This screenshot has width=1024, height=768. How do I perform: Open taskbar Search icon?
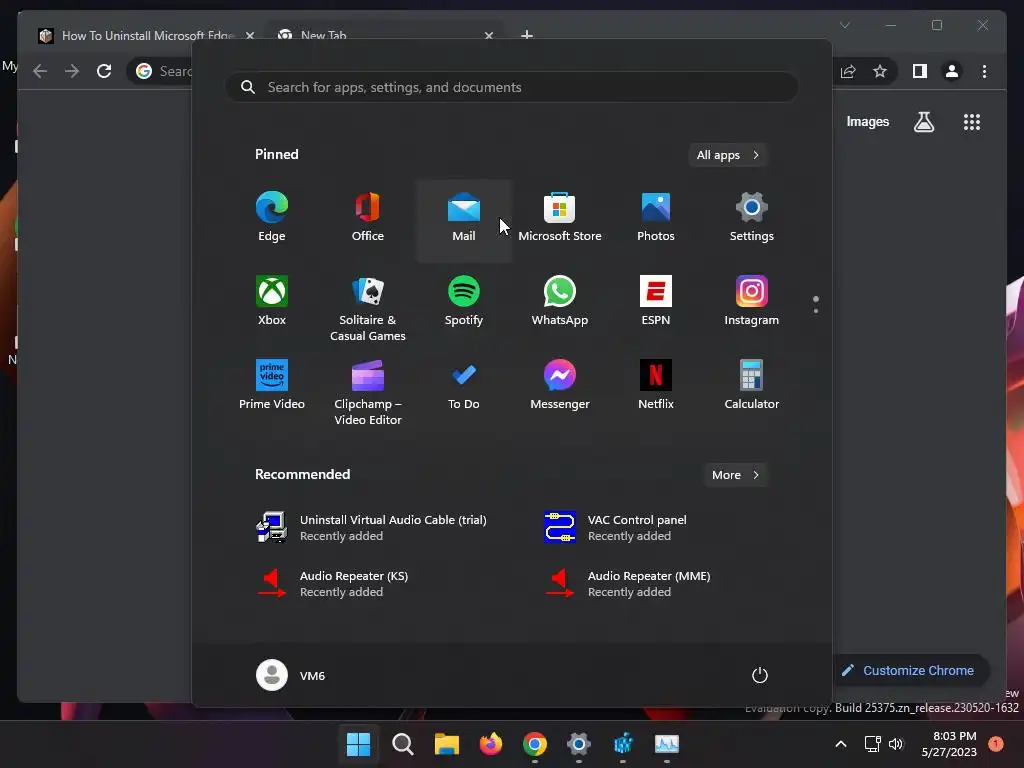tap(403, 744)
